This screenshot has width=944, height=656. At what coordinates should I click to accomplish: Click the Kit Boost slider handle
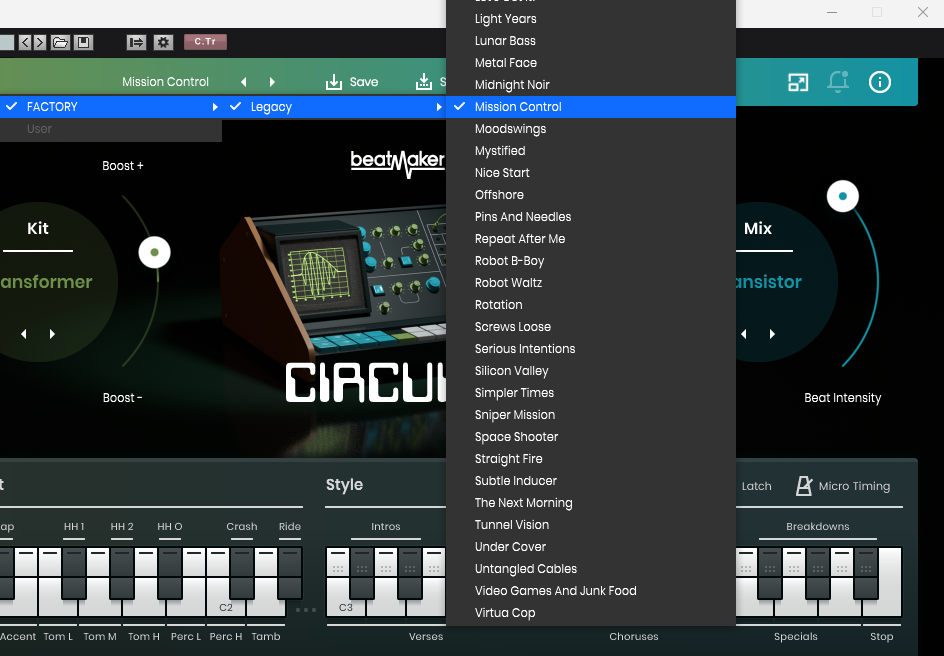(155, 252)
